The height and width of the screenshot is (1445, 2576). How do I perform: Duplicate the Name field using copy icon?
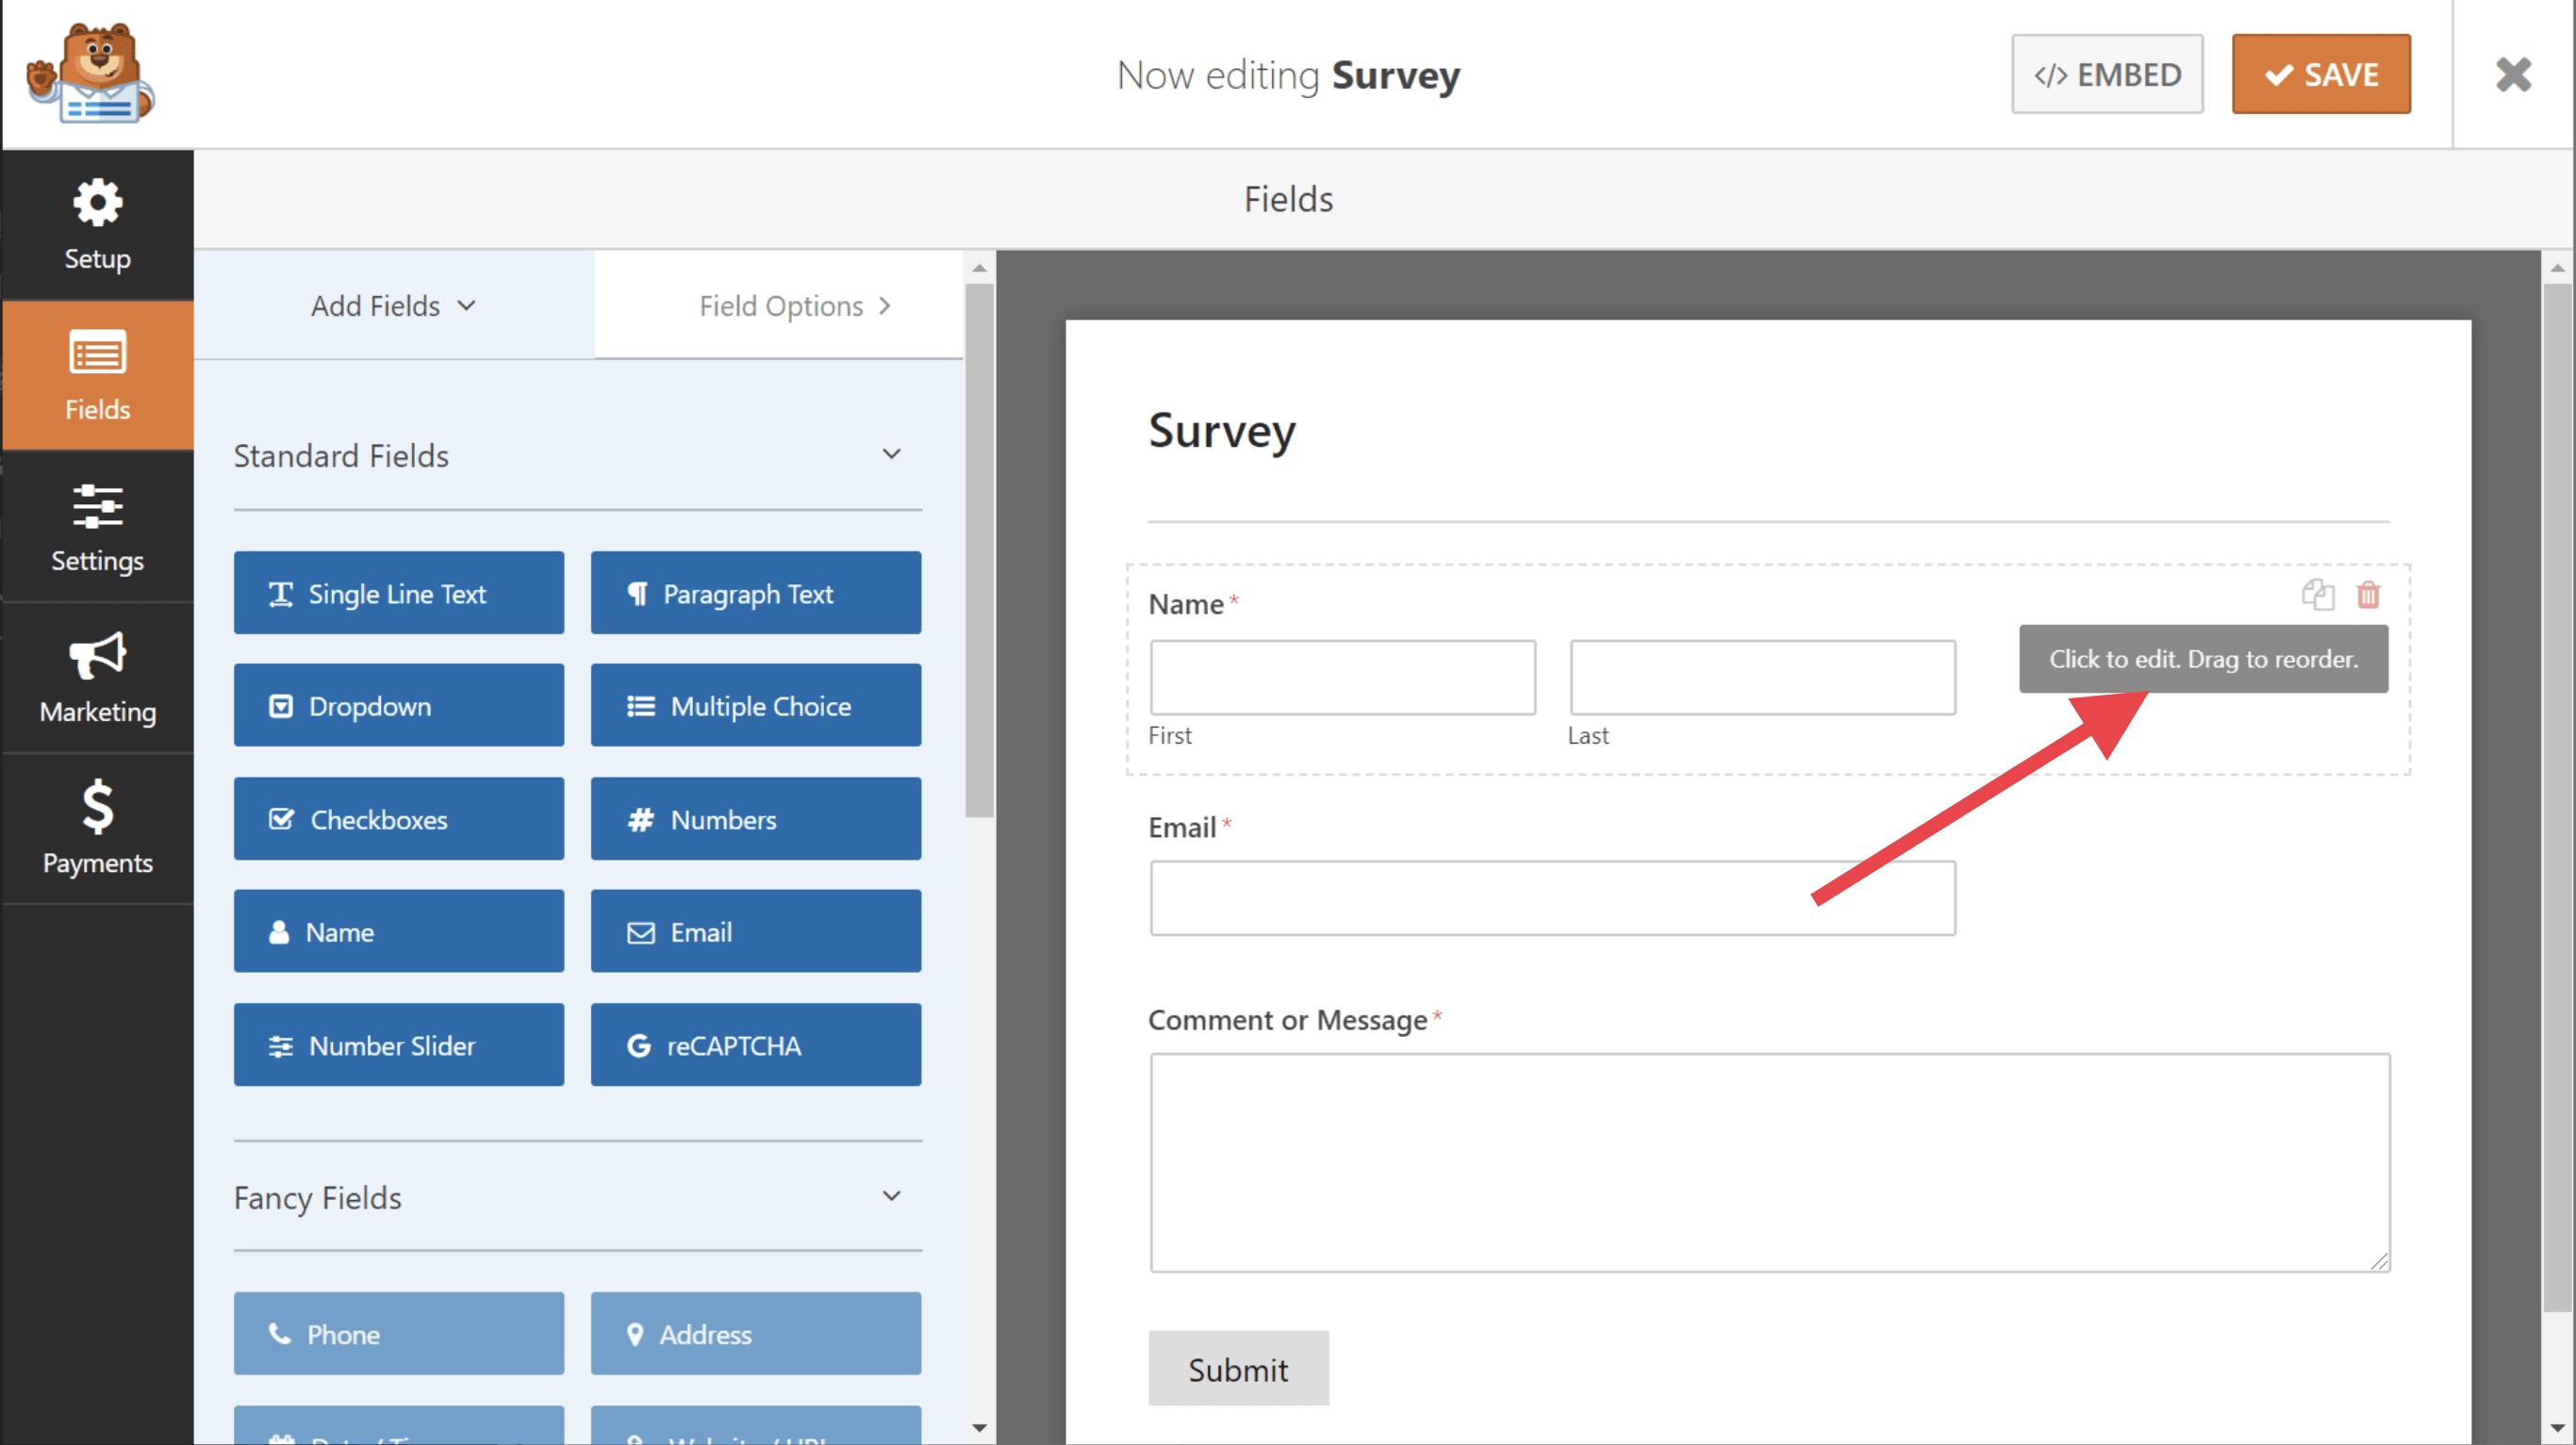click(2317, 595)
